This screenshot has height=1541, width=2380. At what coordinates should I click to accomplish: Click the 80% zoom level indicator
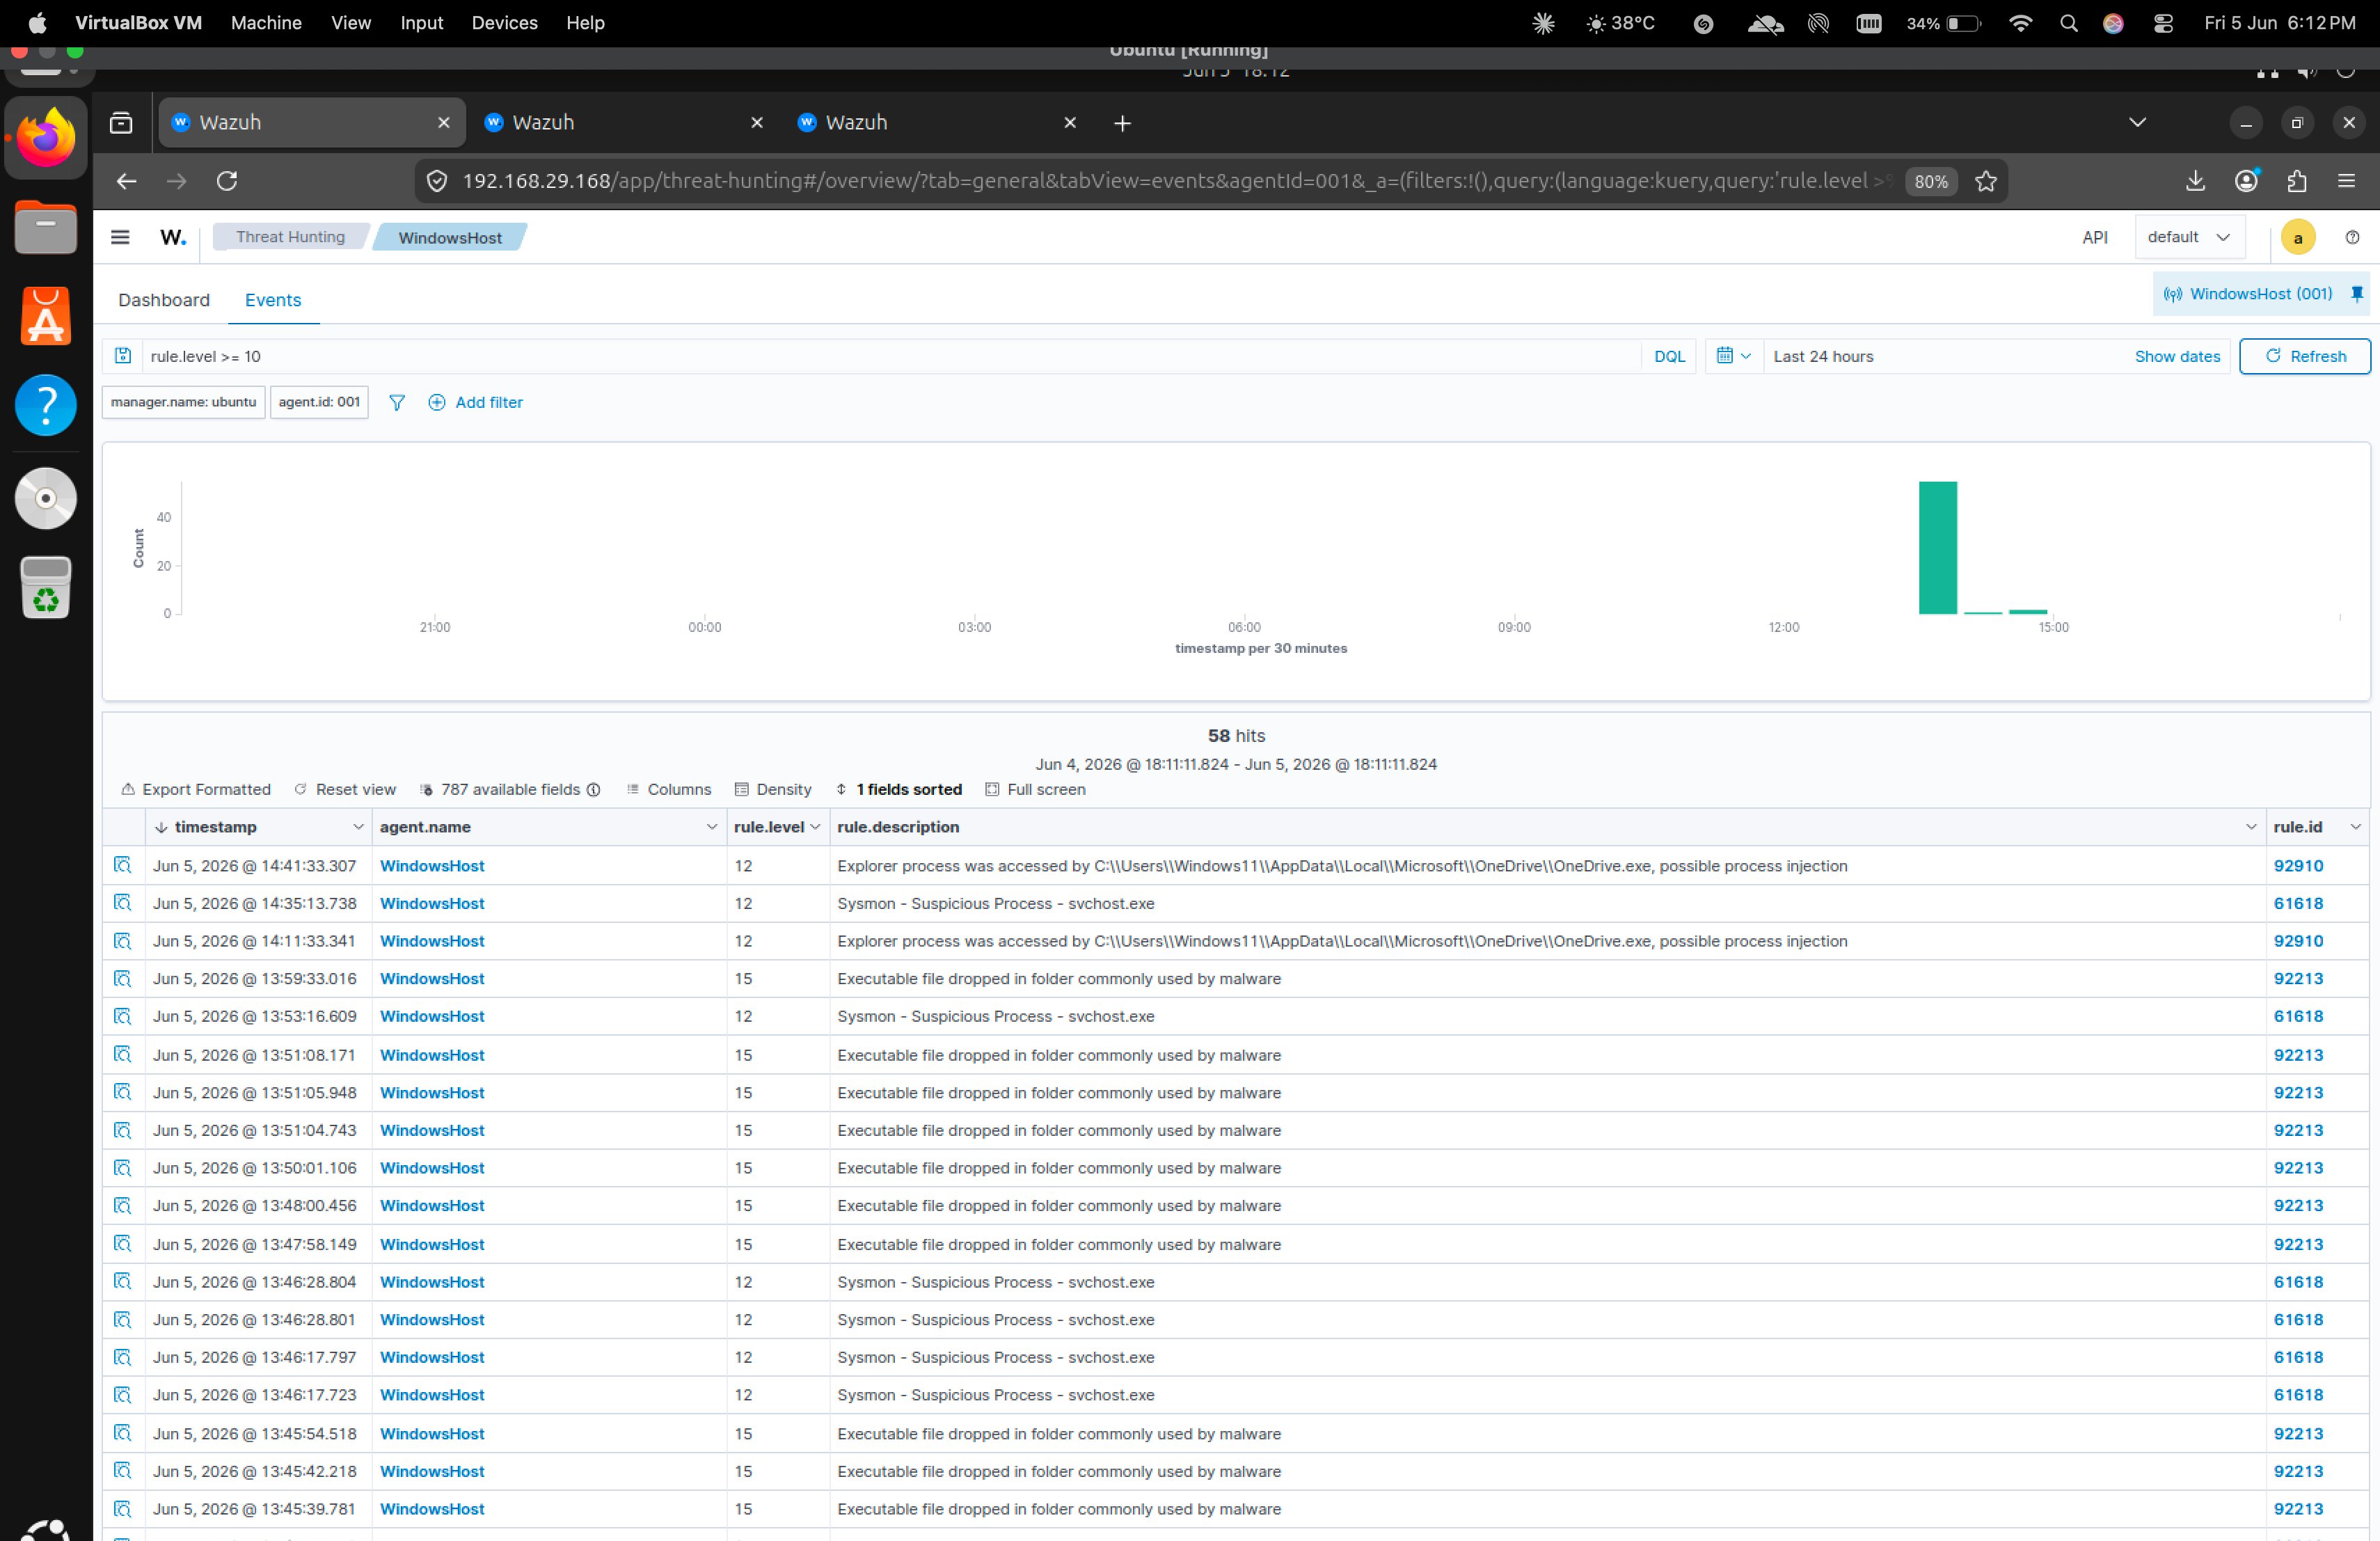click(1931, 181)
